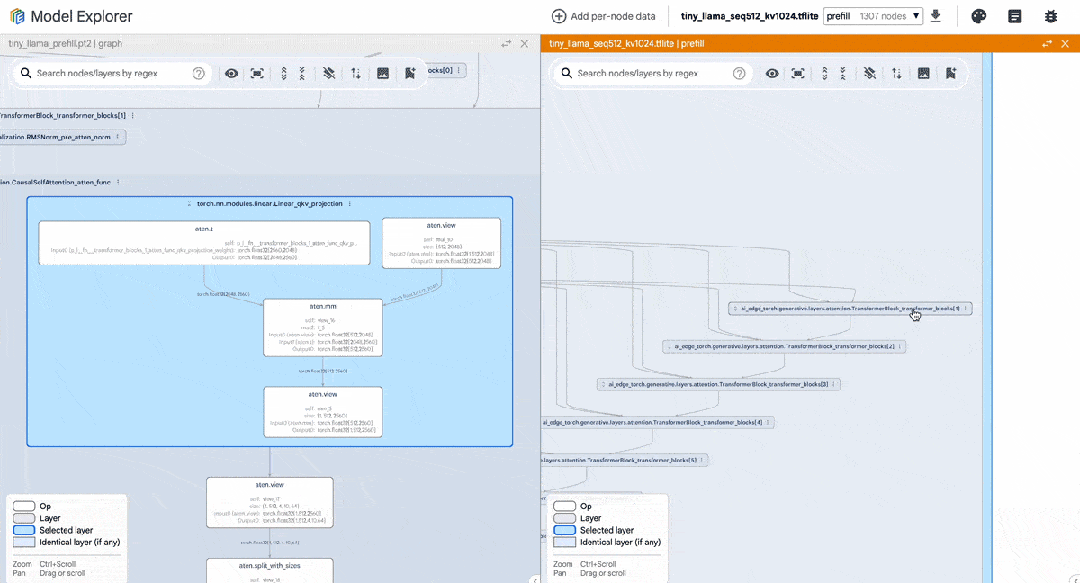This screenshot has height=583, width=1080.
Task: Open the color theme palette icon
Action: (x=979, y=16)
